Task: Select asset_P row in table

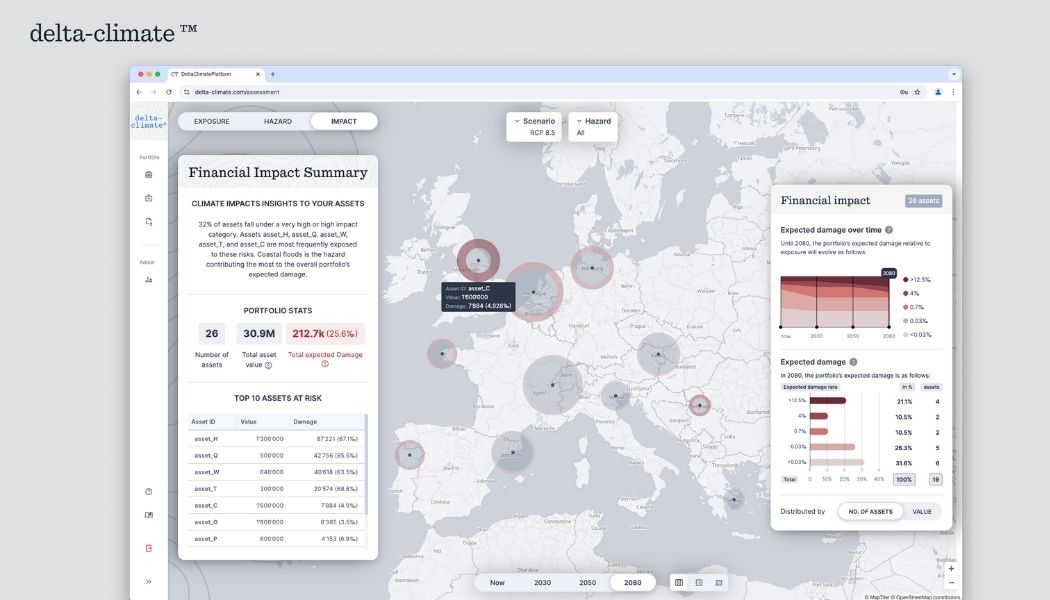Action: (276, 539)
